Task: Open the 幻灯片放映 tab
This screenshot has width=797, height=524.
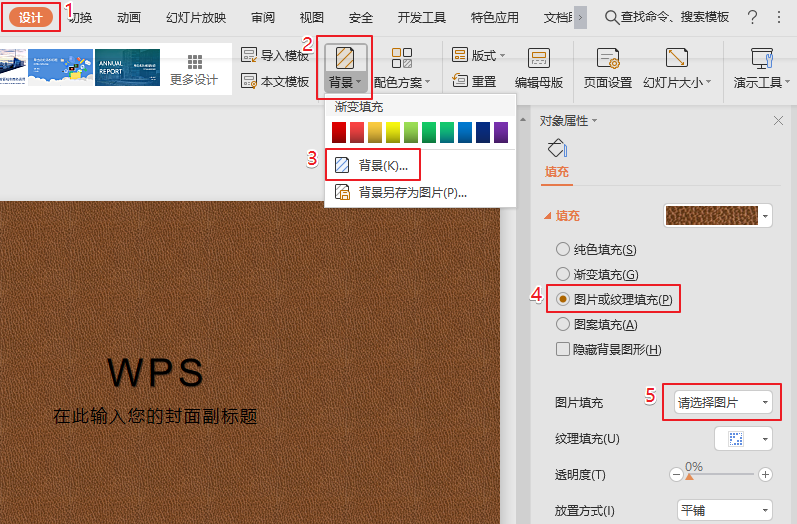Action: pos(196,18)
